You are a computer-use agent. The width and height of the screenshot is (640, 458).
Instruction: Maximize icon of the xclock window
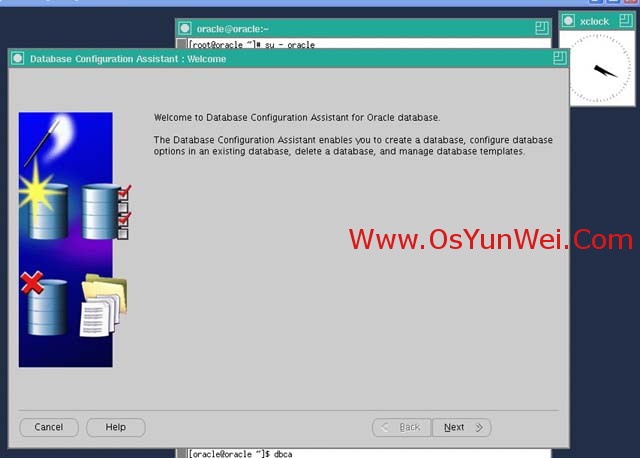pos(626,20)
